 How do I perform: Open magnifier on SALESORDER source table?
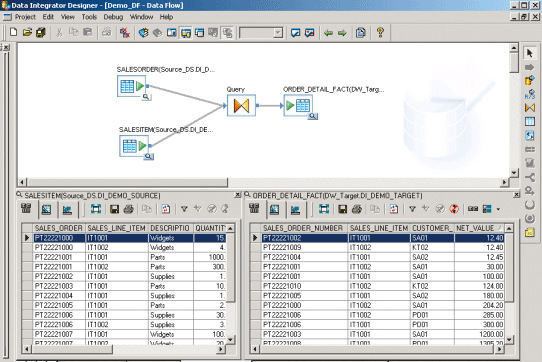coord(146,97)
